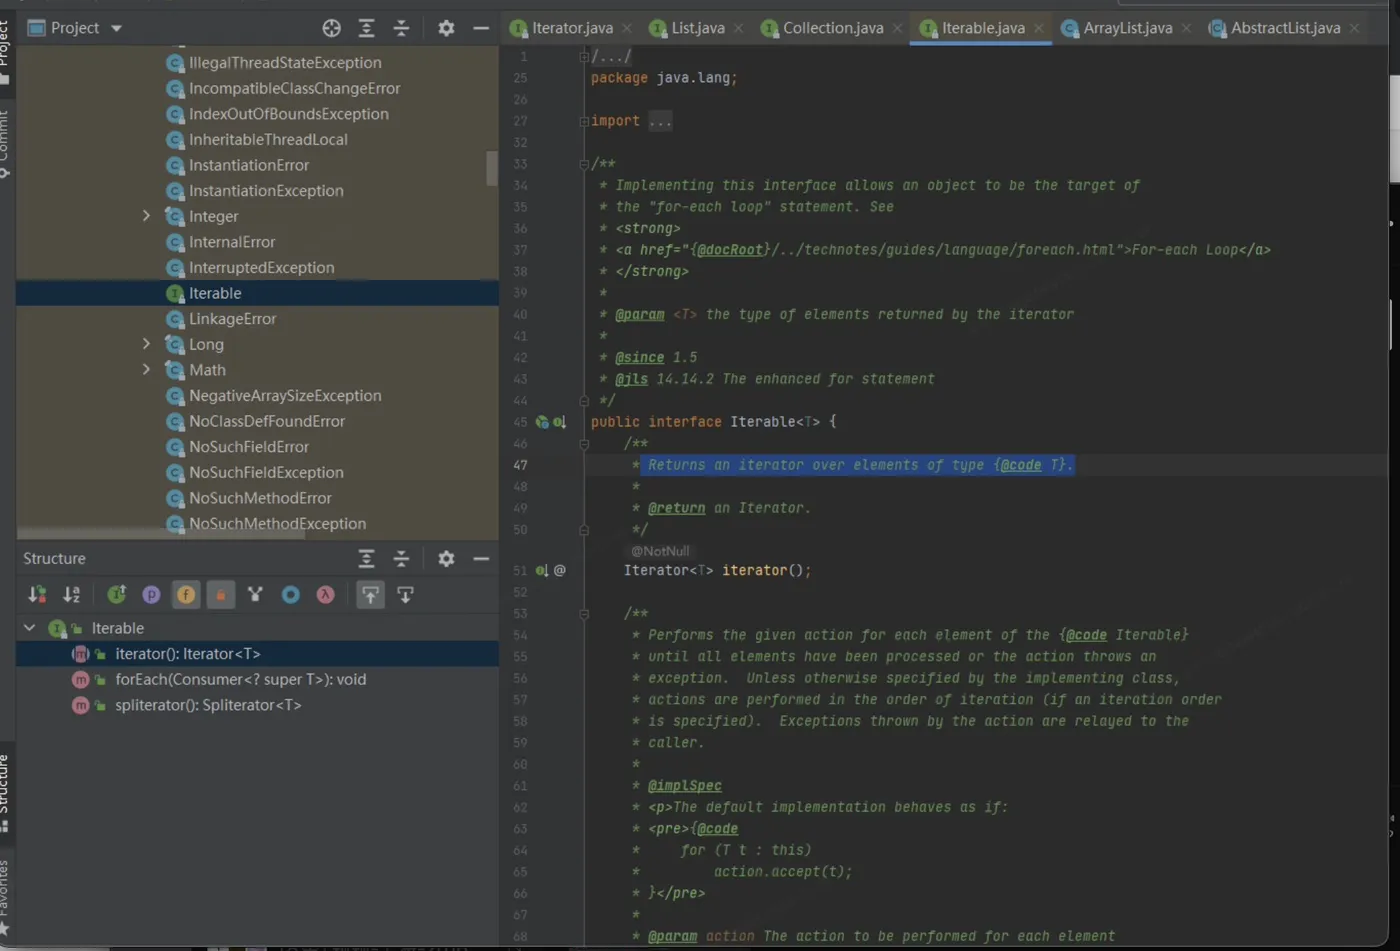This screenshot has width=1400, height=951.
Task: Toggle Show Non-Public lock icon
Action: pos(221,595)
